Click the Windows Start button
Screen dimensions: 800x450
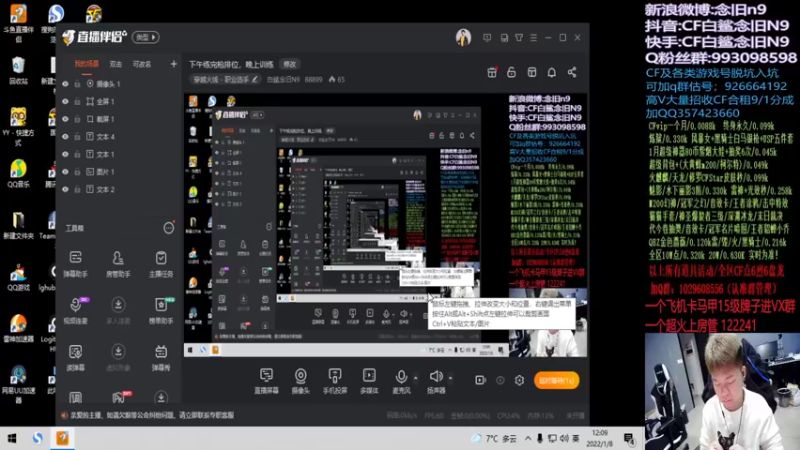tap(12, 438)
